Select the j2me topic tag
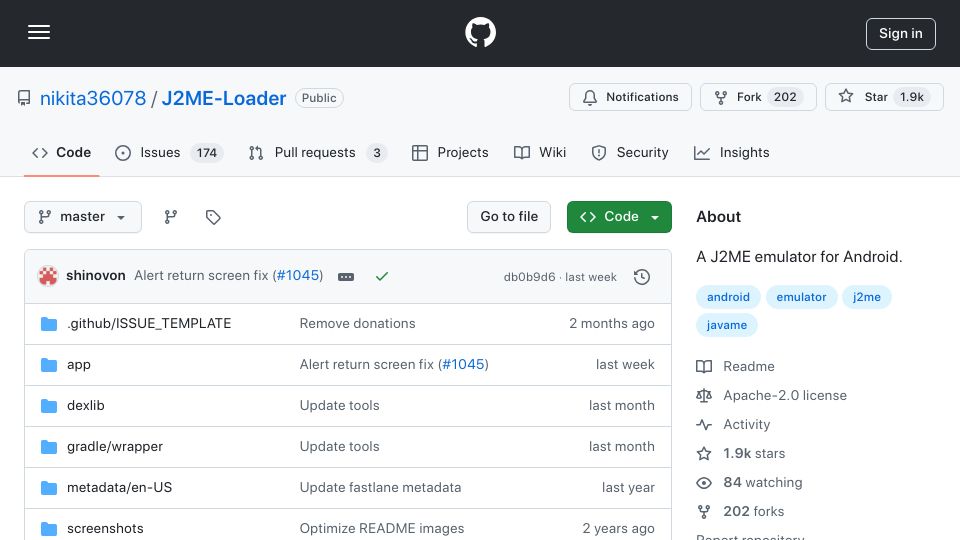Viewport: 960px width, 540px height. pos(866,297)
